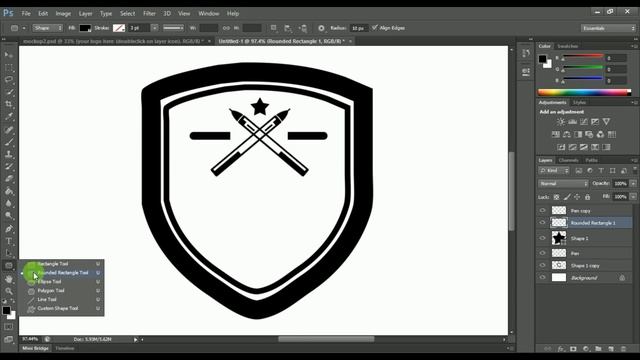Open shape geometry options gear
This screenshot has height=360, width=640.
(x=321, y=28)
